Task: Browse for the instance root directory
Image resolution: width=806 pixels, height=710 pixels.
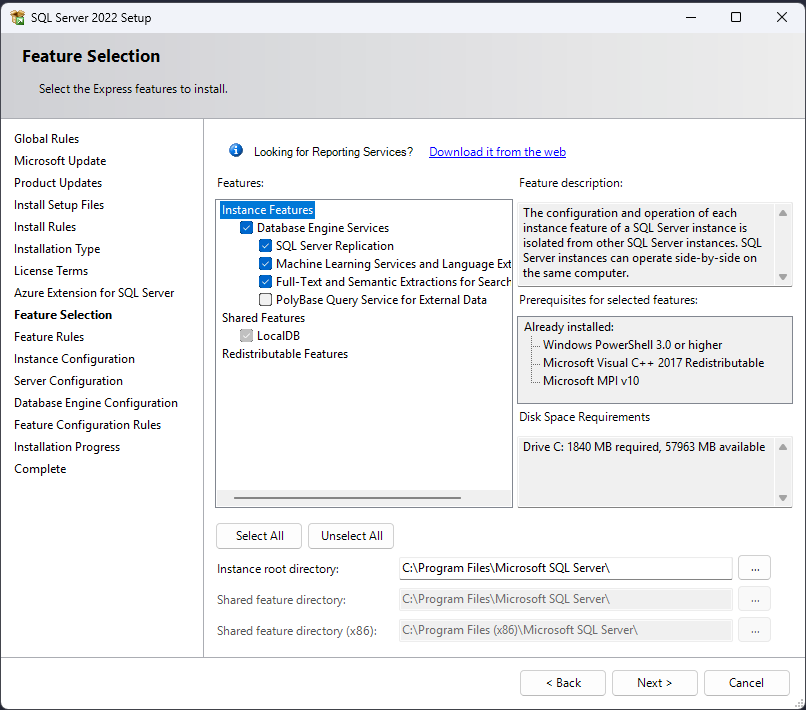Action: (754, 568)
